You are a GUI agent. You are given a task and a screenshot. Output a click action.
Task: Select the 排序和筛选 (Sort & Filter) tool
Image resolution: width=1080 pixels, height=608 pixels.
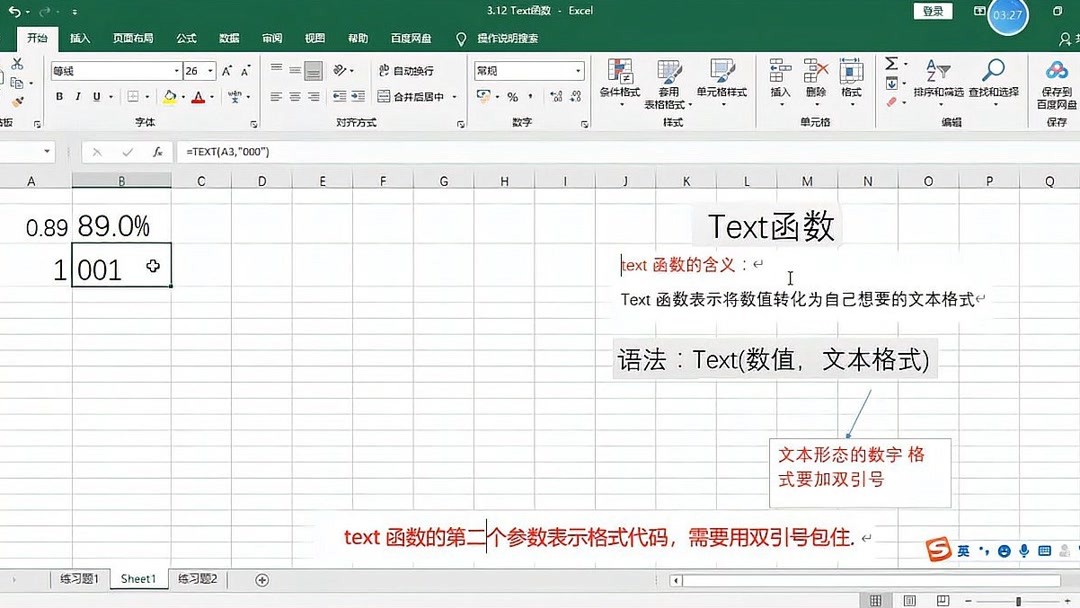coord(939,85)
